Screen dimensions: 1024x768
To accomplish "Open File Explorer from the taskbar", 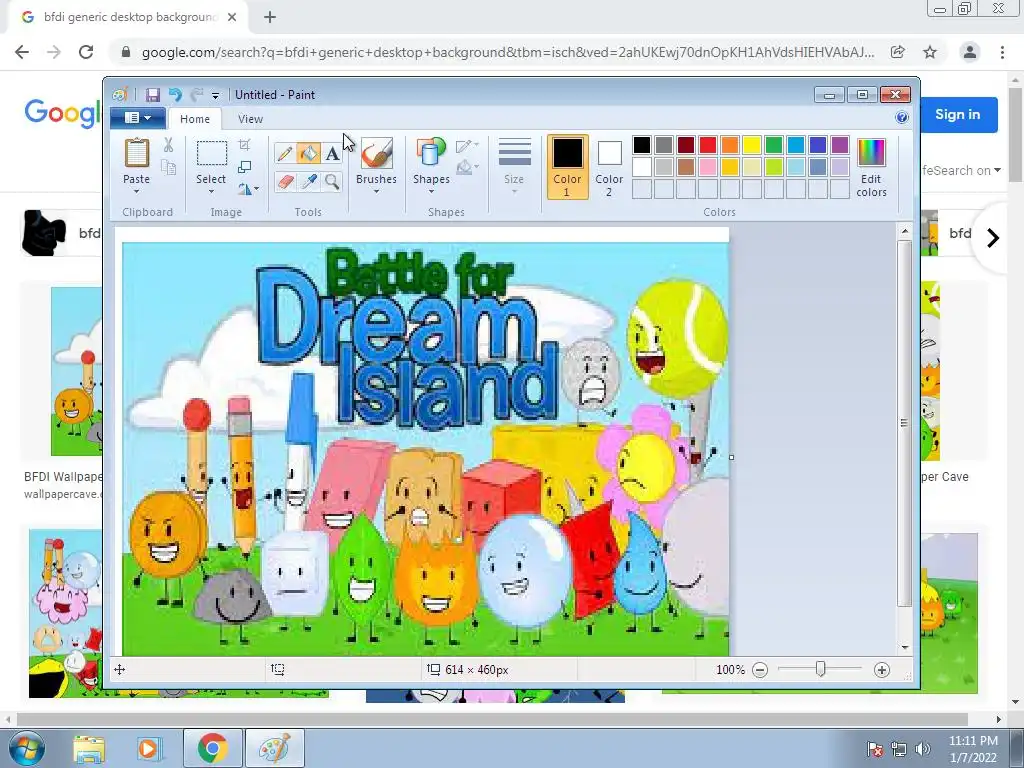I will [x=89, y=748].
